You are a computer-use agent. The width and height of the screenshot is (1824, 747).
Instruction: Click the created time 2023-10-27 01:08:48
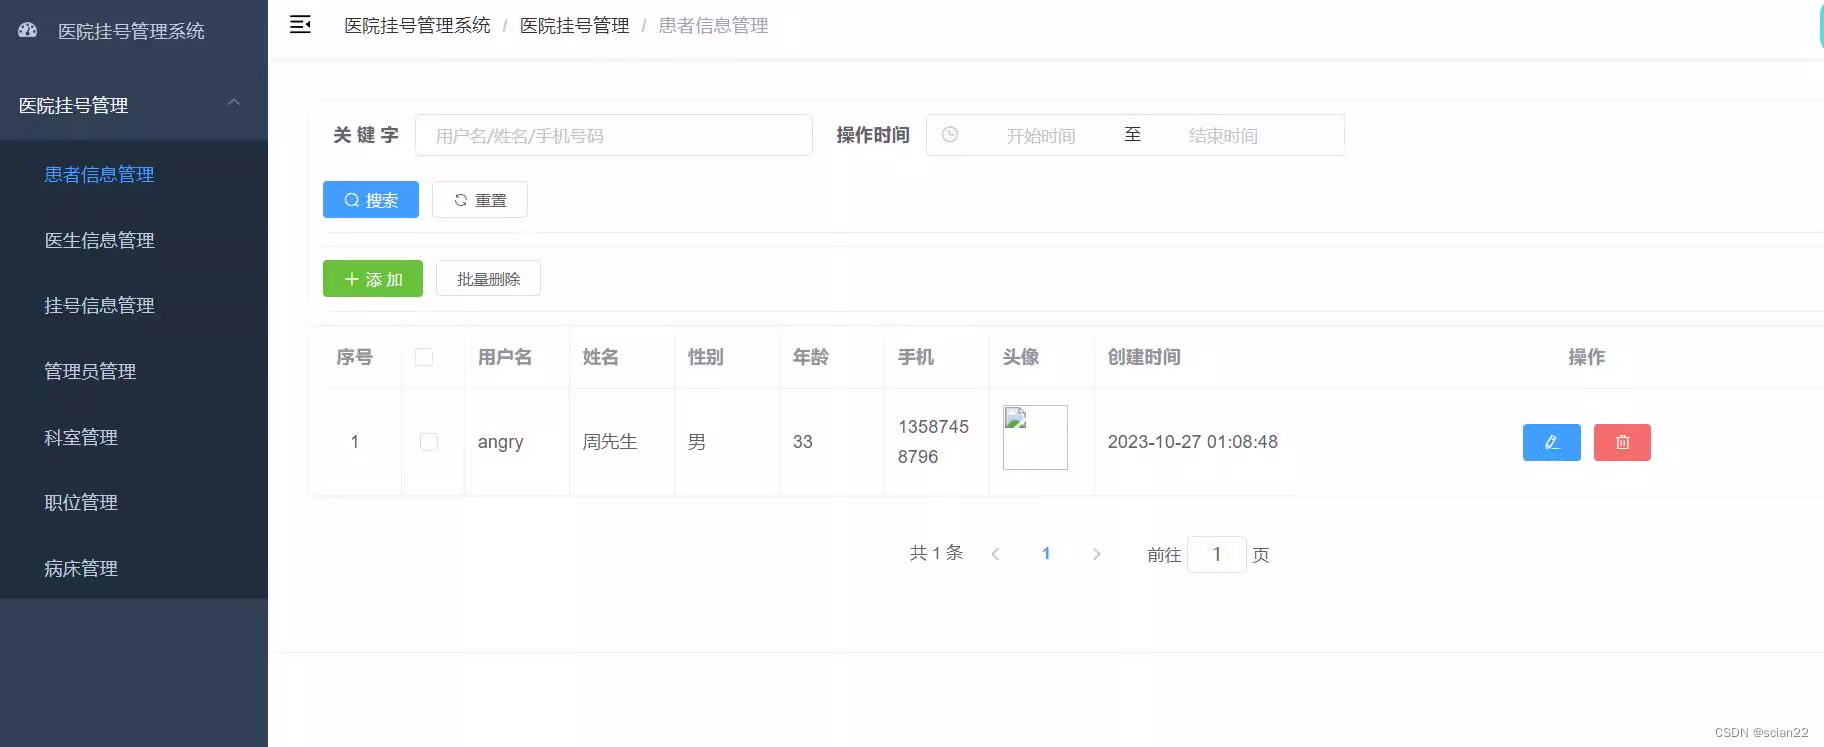tap(1192, 442)
